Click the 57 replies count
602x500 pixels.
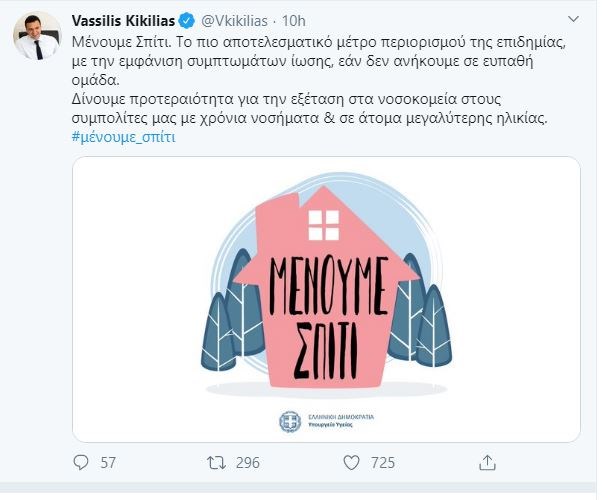pos(111,462)
